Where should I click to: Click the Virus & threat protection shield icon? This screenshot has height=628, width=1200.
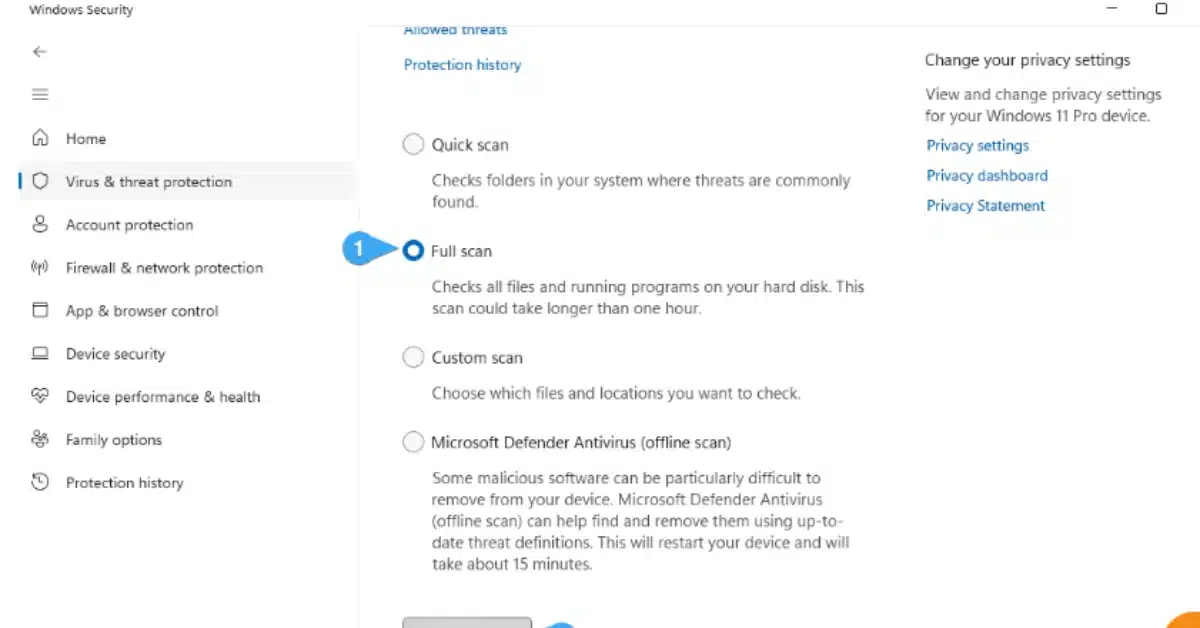(x=40, y=181)
